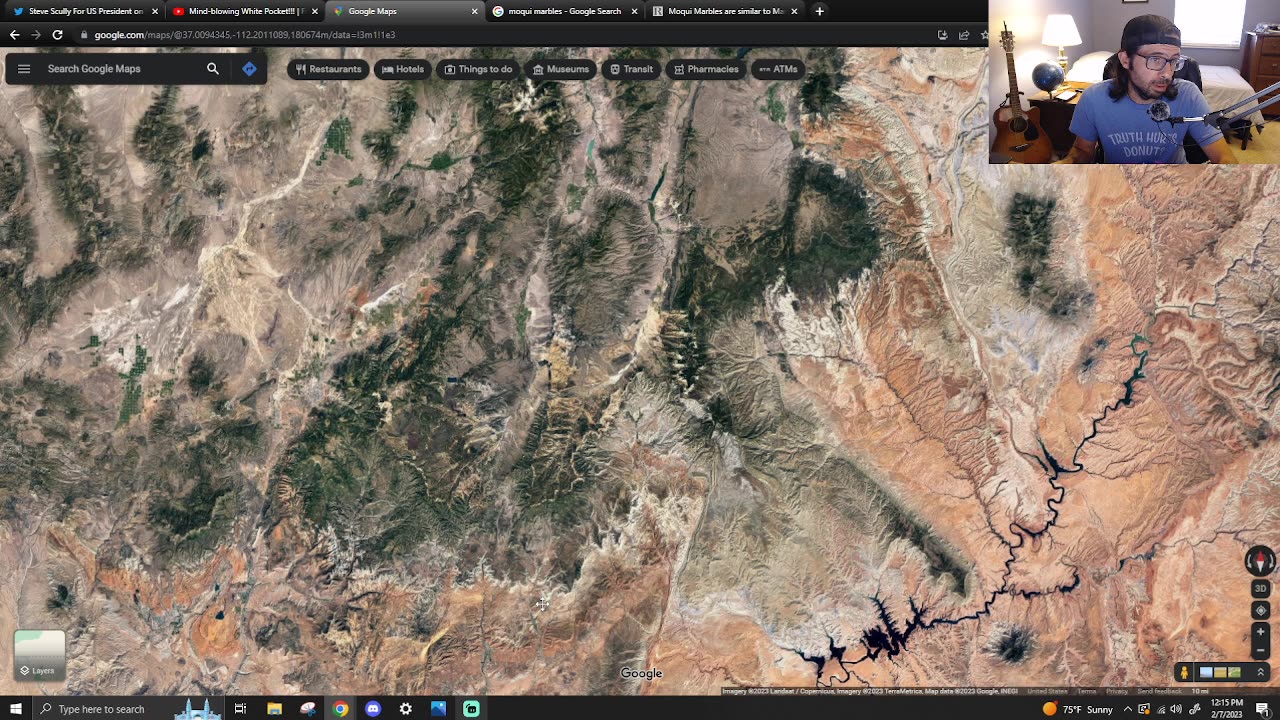Click the Search Google Maps input field
Viewport: 1280px width, 720px height.
(120, 69)
